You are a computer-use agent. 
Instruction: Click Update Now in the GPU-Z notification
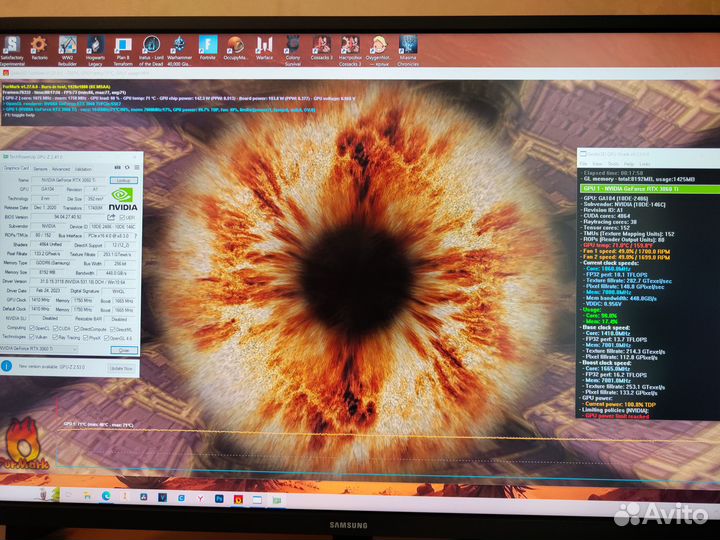pos(119,368)
